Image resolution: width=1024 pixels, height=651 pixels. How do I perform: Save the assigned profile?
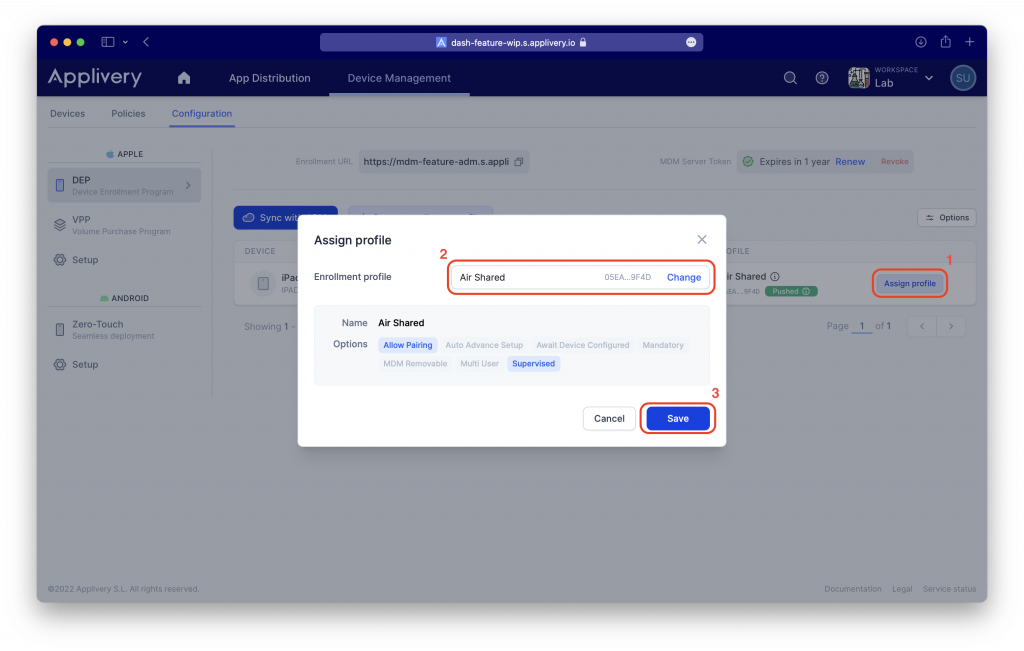coord(678,419)
